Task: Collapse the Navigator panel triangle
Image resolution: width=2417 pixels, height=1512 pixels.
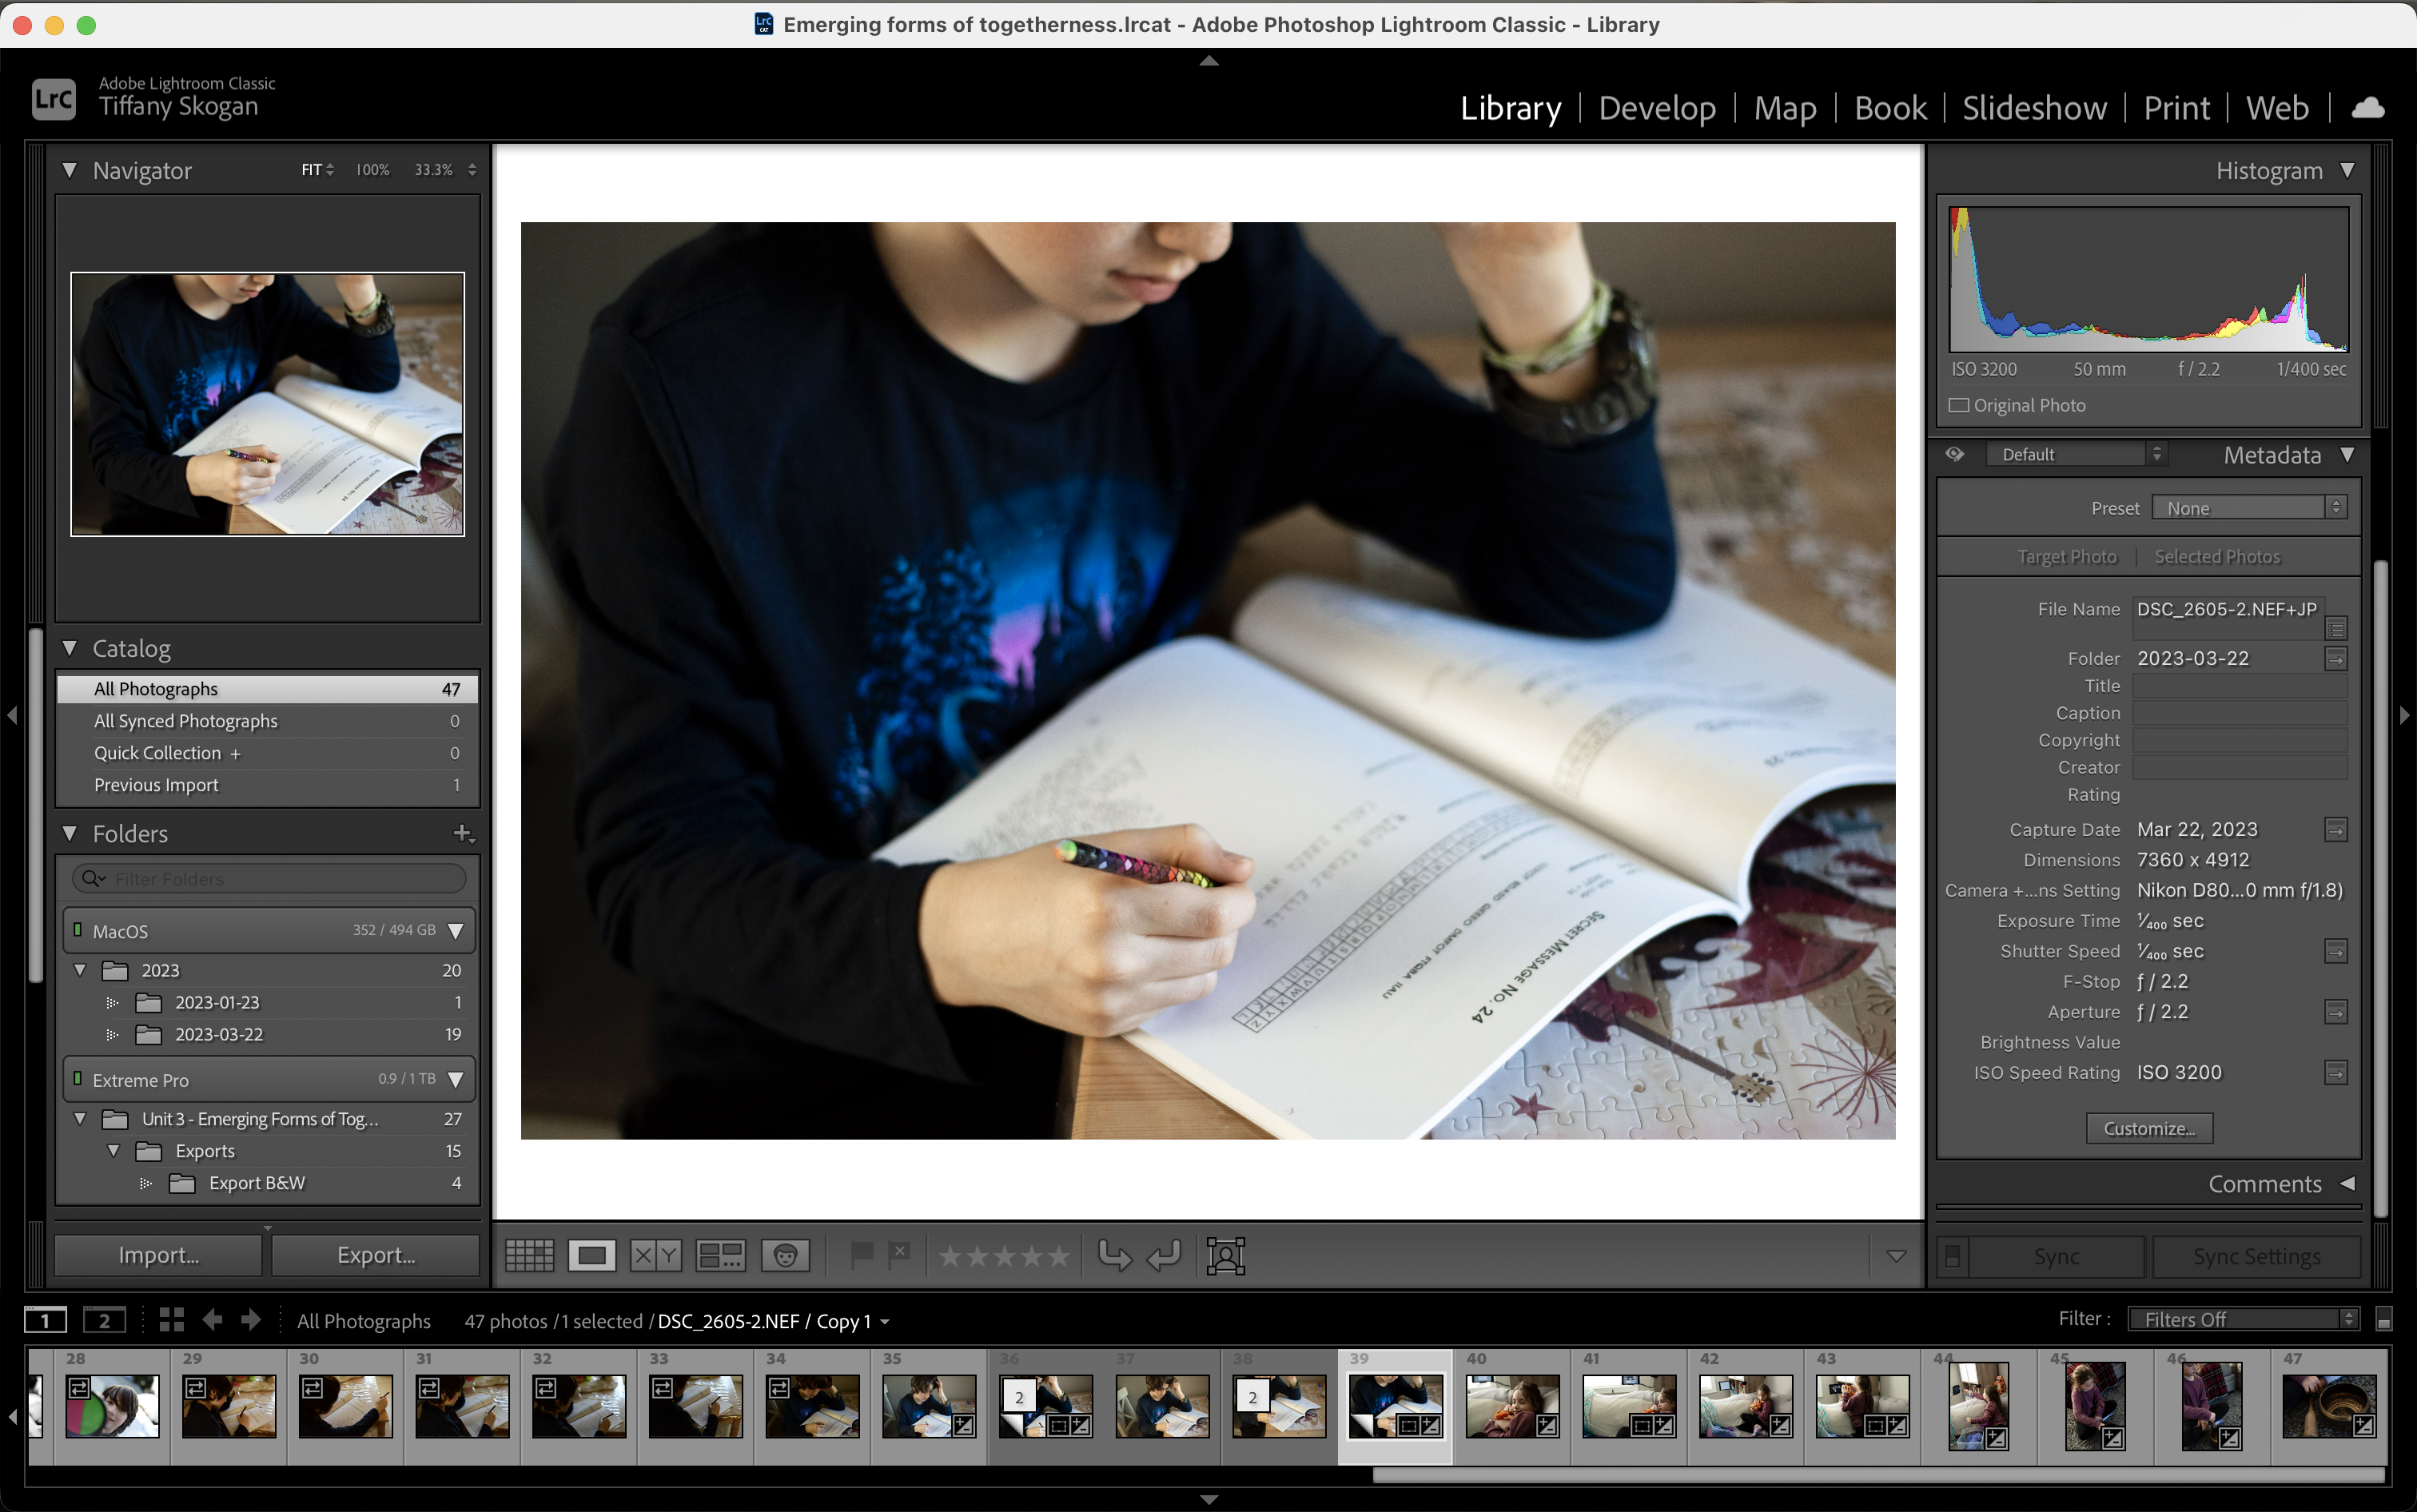Action: coord(69,170)
